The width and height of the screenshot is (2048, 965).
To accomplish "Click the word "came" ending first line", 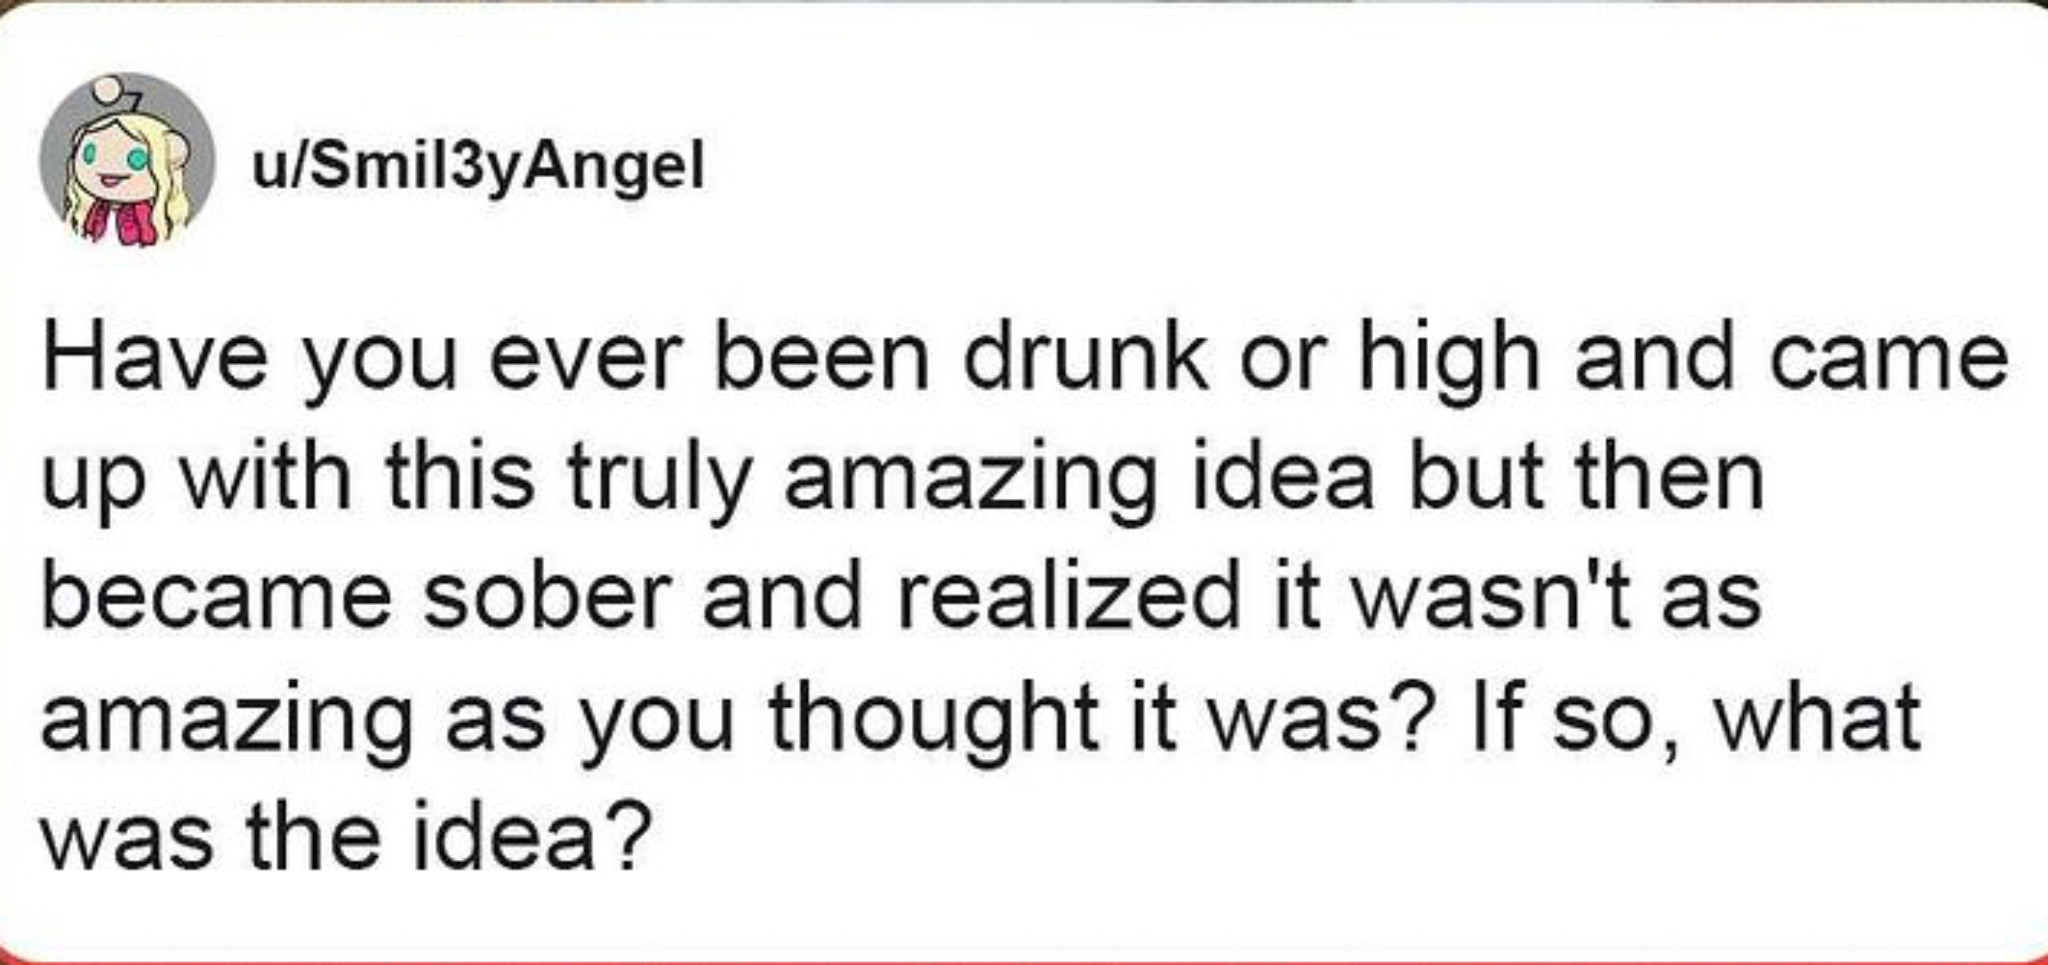I will [1888, 358].
